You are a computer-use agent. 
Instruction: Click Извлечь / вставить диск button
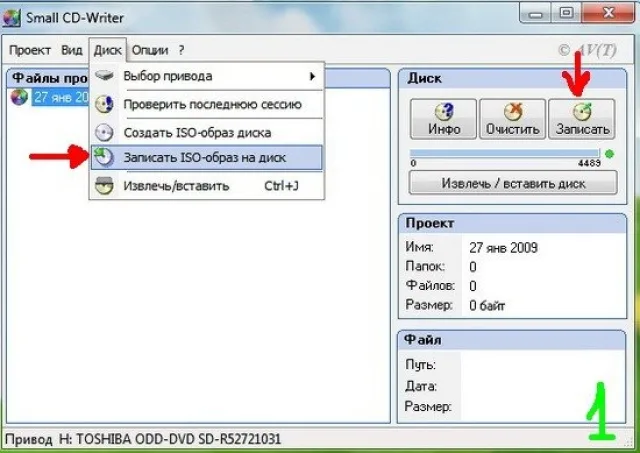[x=513, y=183]
